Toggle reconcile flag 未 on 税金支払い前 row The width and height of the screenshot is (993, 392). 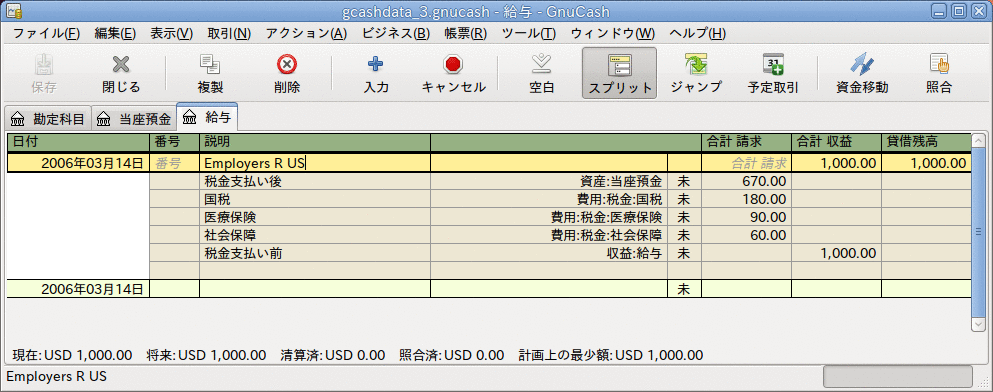pyautogui.click(x=684, y=253)
